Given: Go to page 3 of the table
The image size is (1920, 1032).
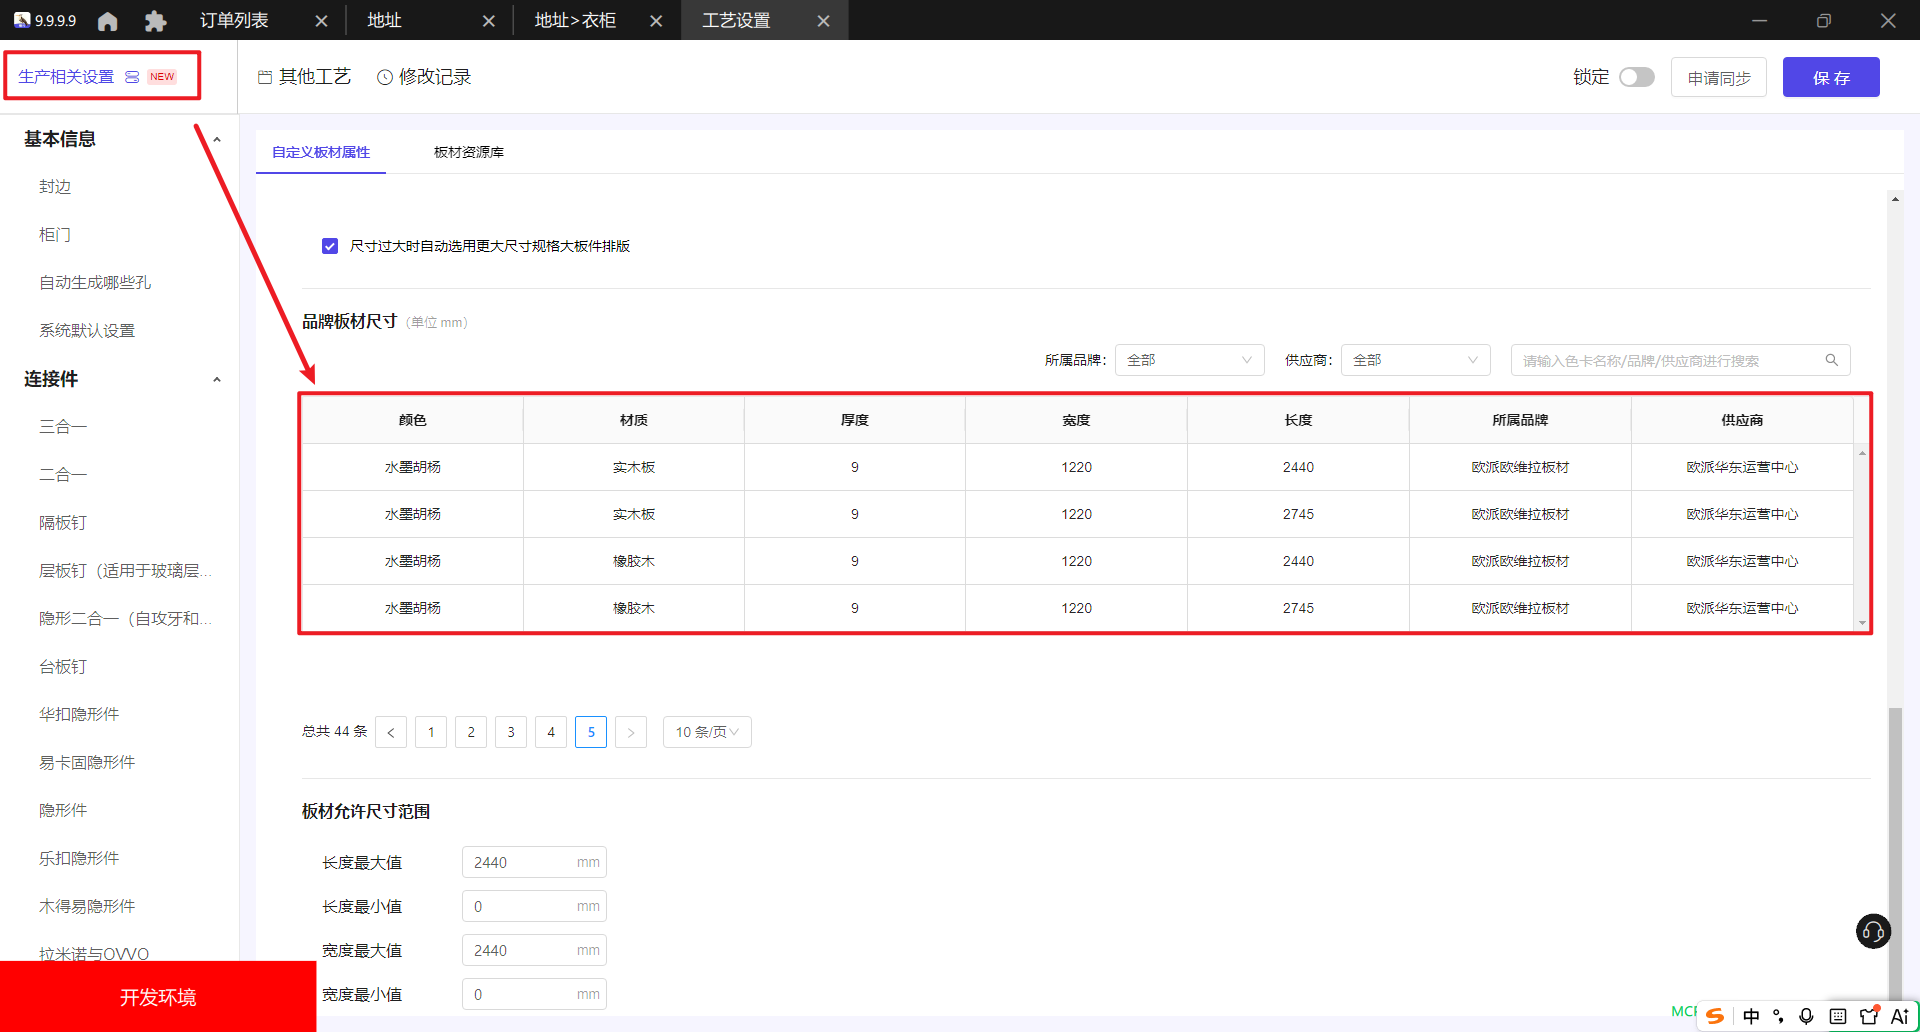Looking at the screenshot, I should click(x=511, y=732).
